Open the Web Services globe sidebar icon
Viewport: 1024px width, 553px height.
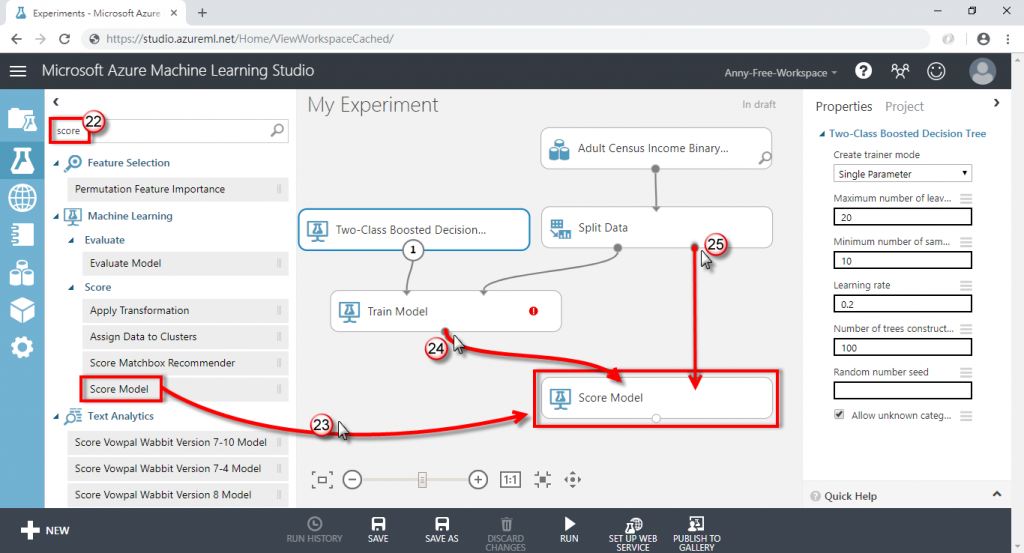click(22, 198)
